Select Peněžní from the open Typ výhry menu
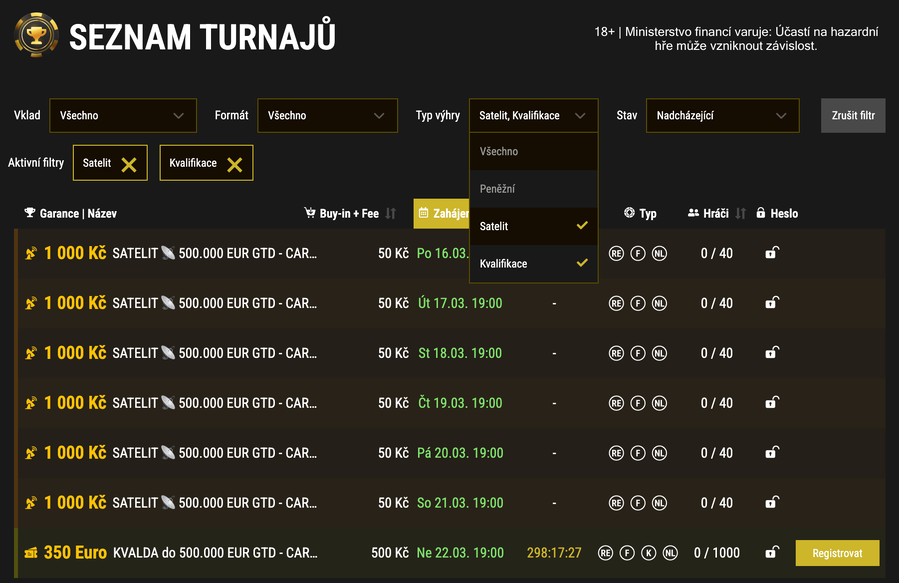This screenshot has height=583, width=899. click(x=533, y=189)
